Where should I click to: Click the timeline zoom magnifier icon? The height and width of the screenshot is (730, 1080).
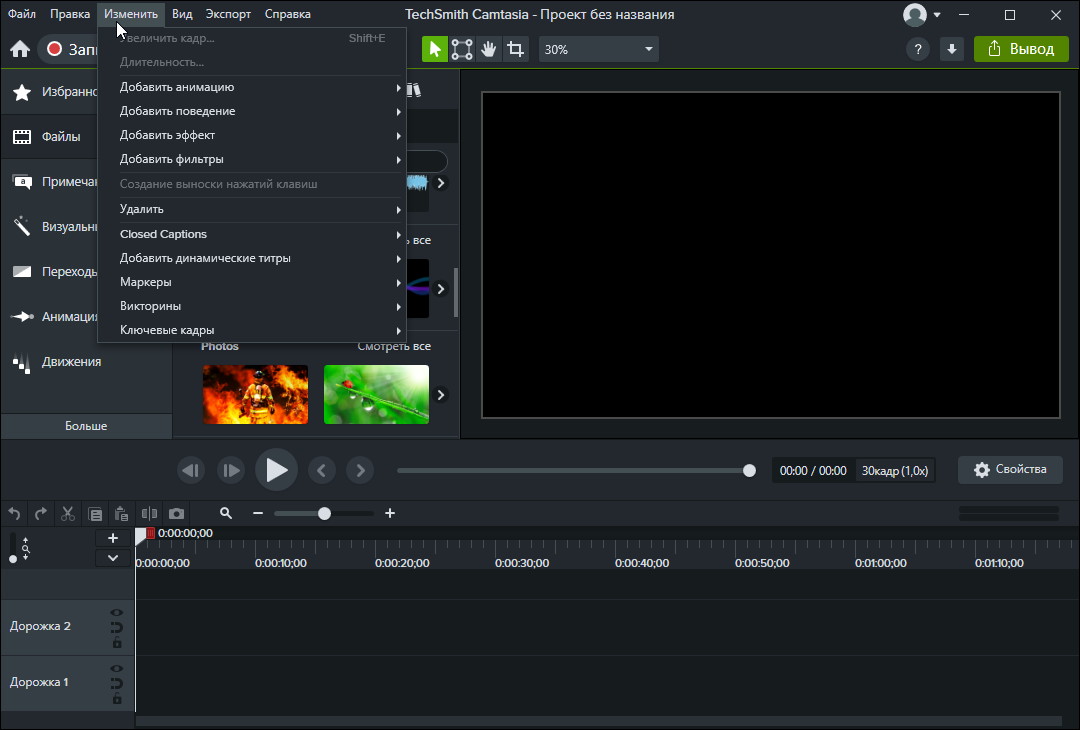[225, 513]
